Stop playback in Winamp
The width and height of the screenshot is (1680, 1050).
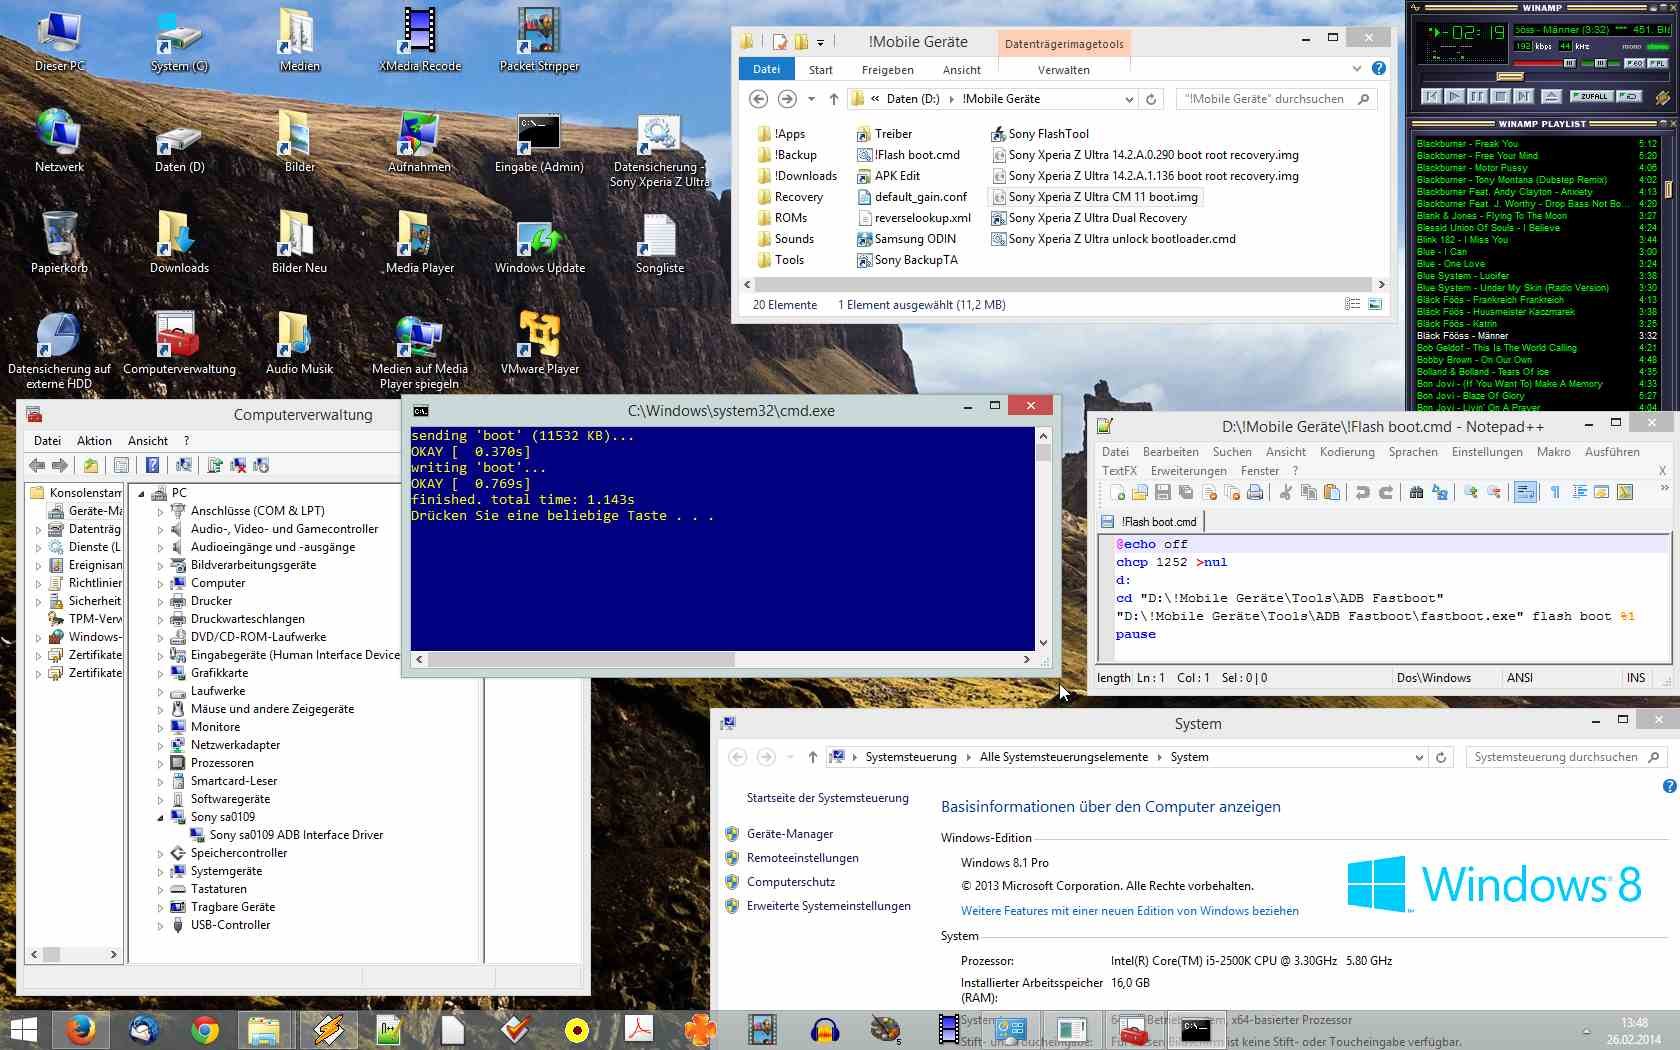1500,97
